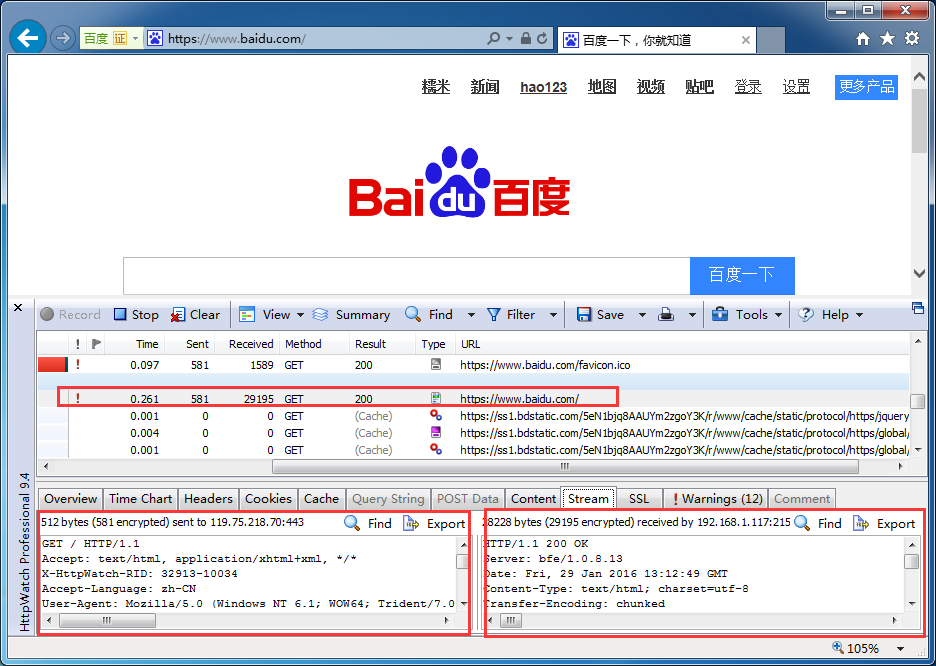Click the Baidu certificate badge in address bar
The height and width of the screenshot is (666, 936).
pos(106,39)
